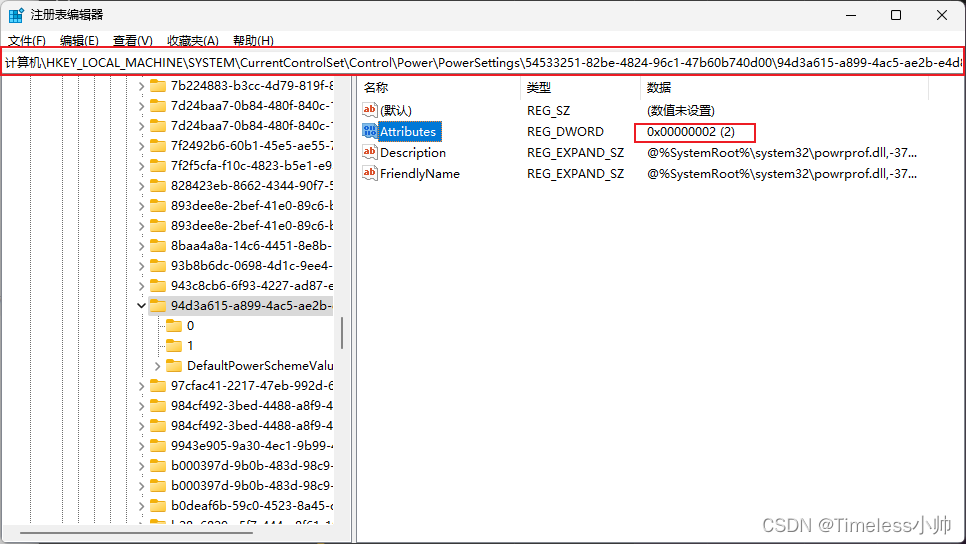Viewport: 966px width, 544px height.
Task: Select tree key 94d3a615-a899-4ac5-ae2b
Action: pyautogui.click(x=251, y=306)
